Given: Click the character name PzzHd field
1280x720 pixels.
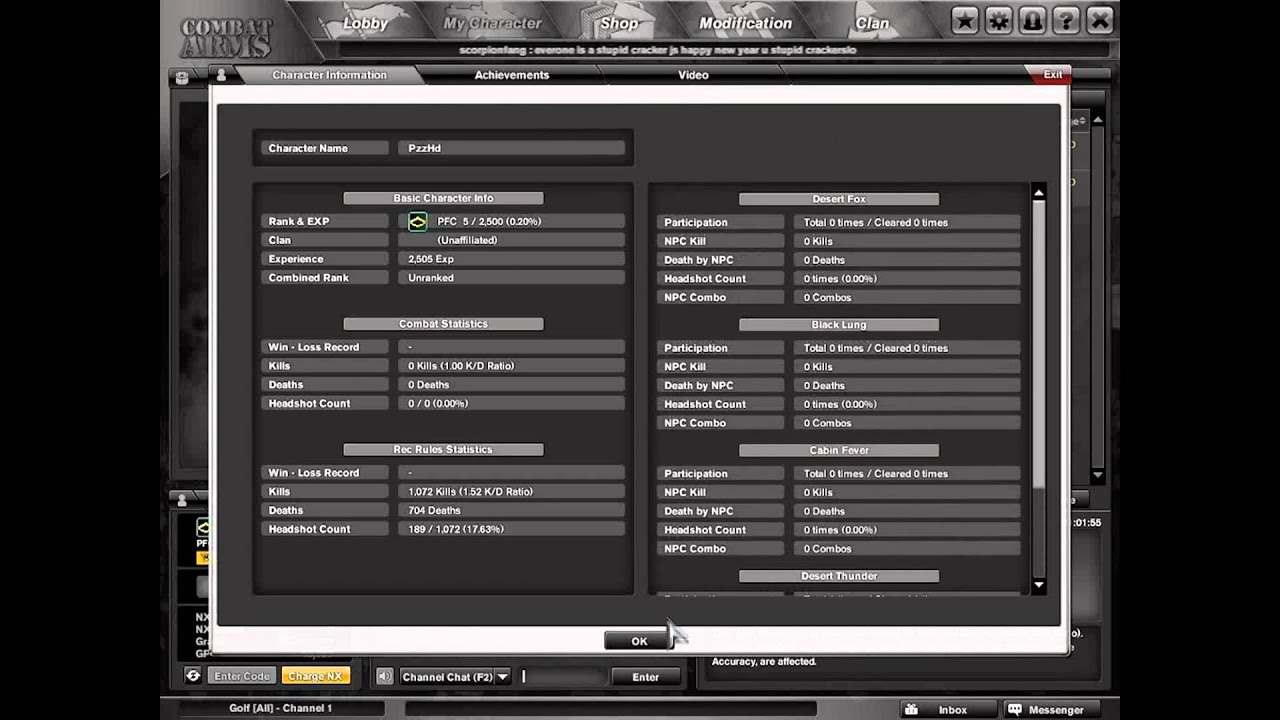Looking at the screenshot, I should pos(511,148).
